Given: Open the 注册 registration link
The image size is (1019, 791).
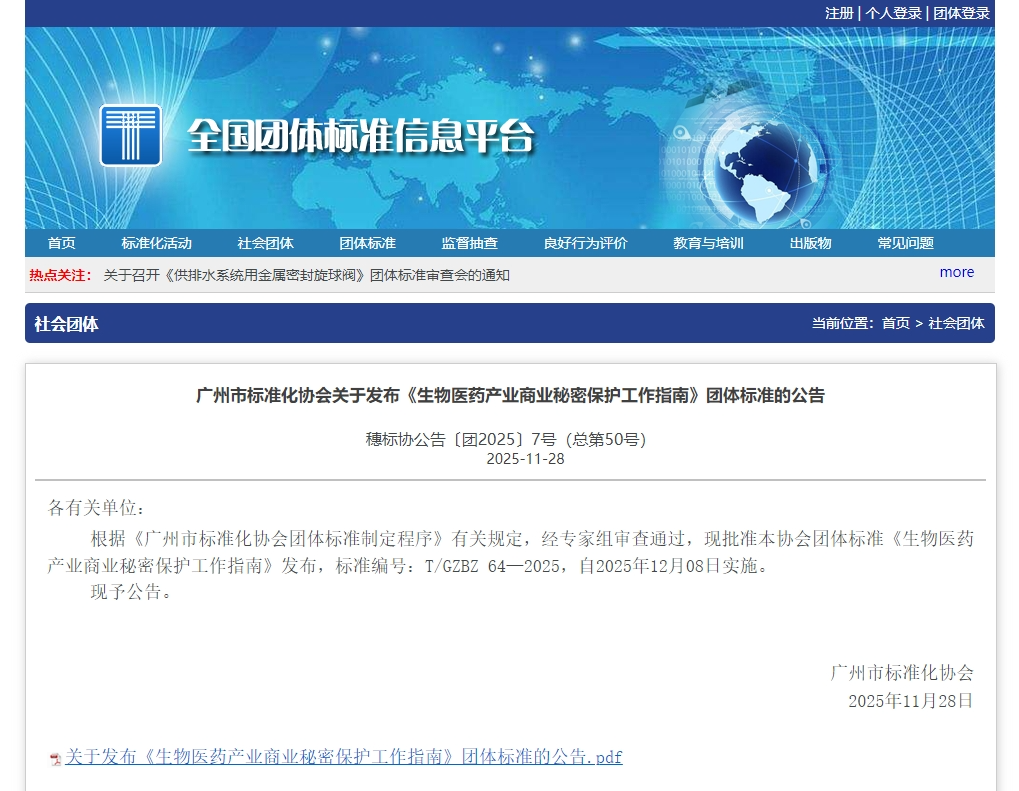Looking at the screenshot, I should pyautogui.click(x=839, y=13).
